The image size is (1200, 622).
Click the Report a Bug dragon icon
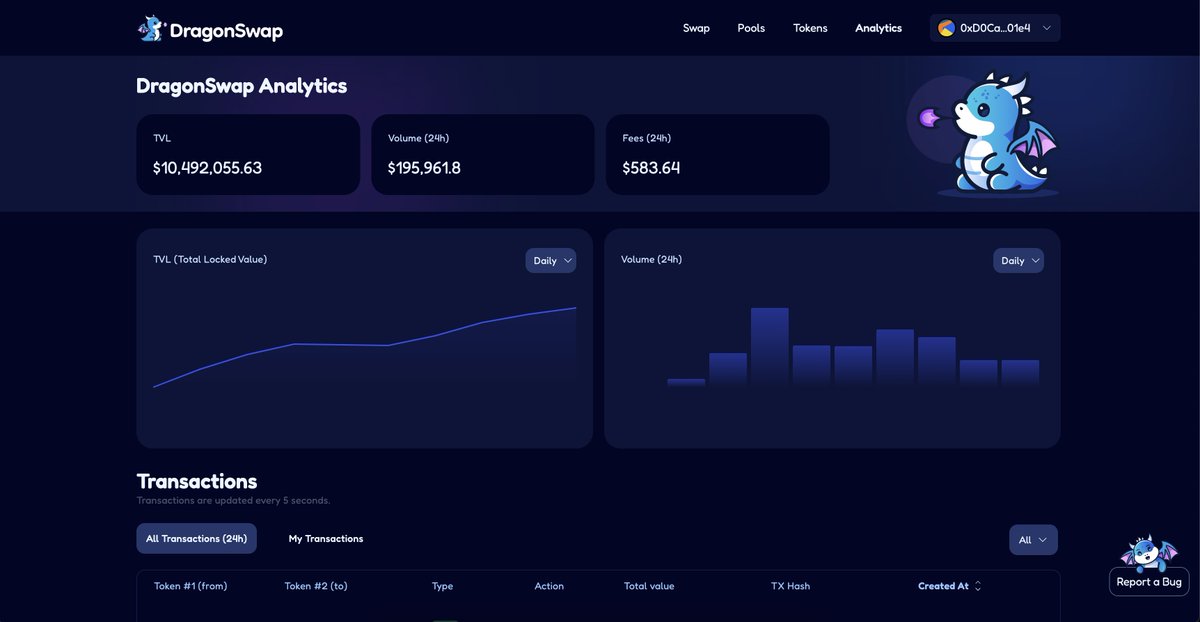pos(1149,552)
